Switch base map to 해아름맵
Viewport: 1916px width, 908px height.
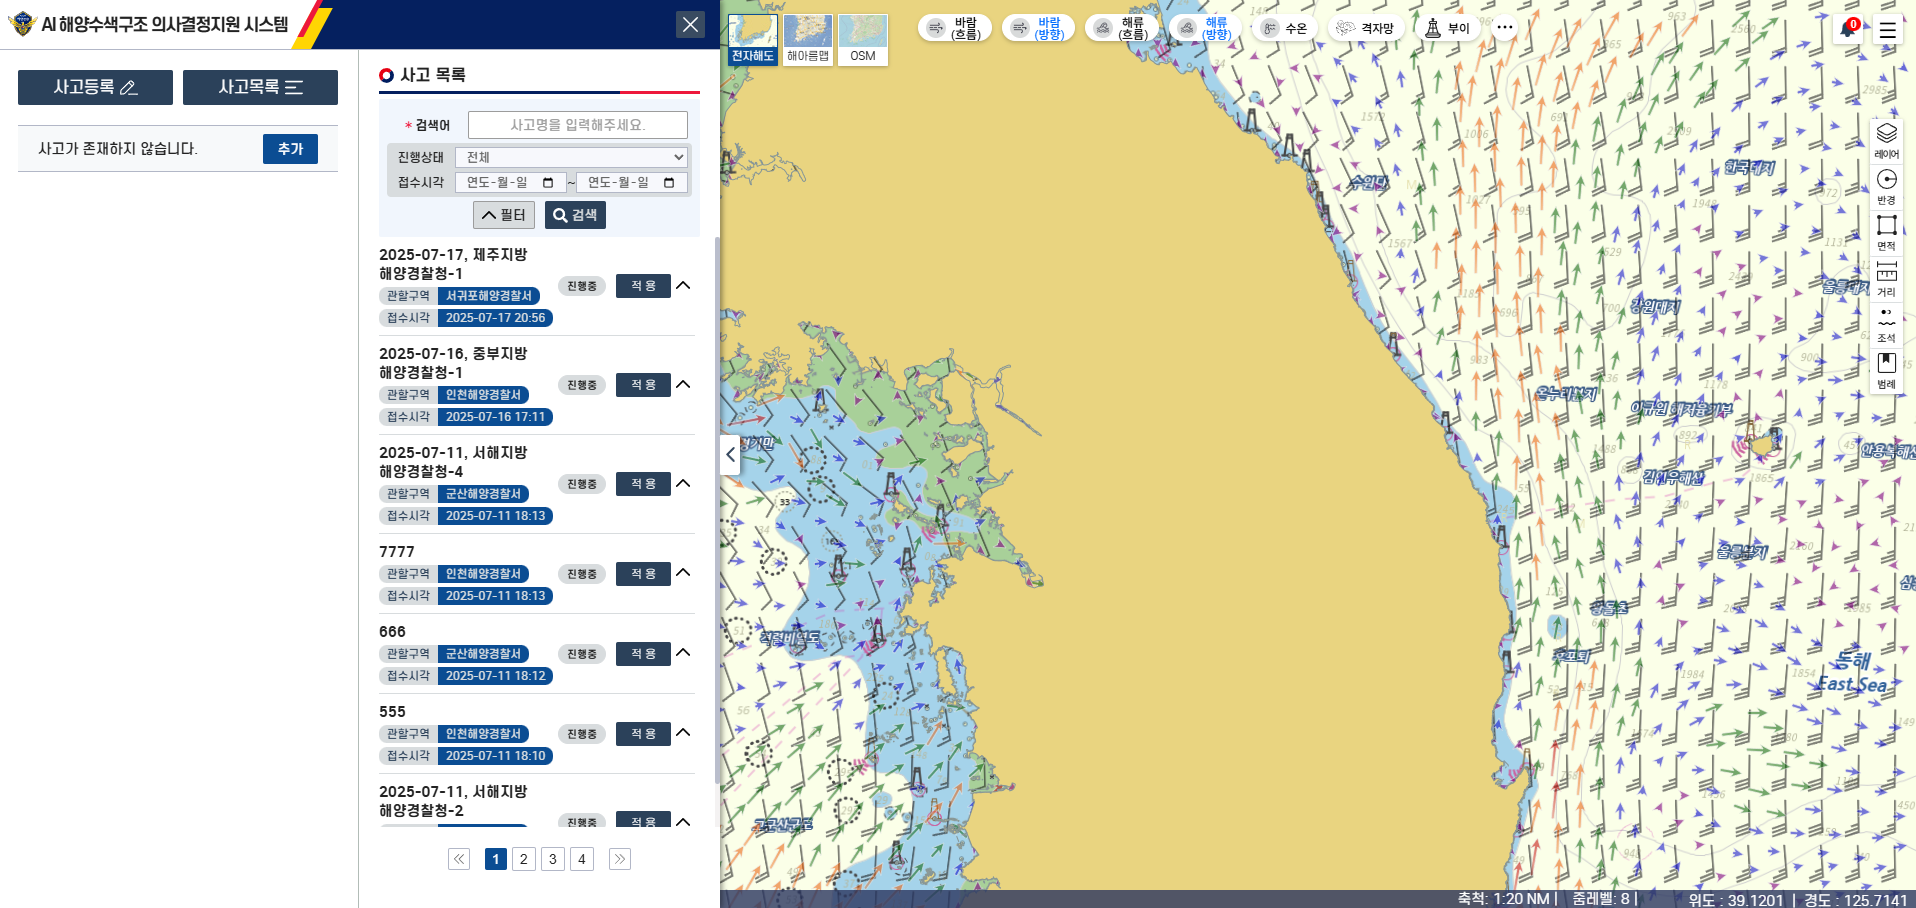(x=807, y=40)
